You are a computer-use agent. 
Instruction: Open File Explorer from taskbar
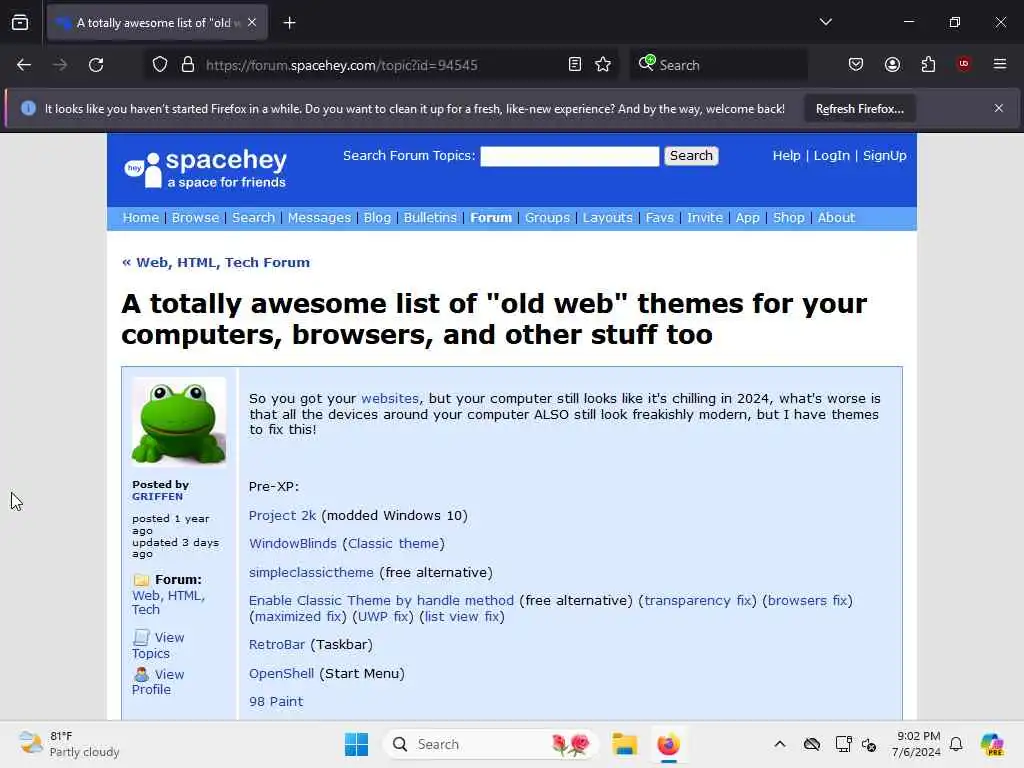pos(624,744)
